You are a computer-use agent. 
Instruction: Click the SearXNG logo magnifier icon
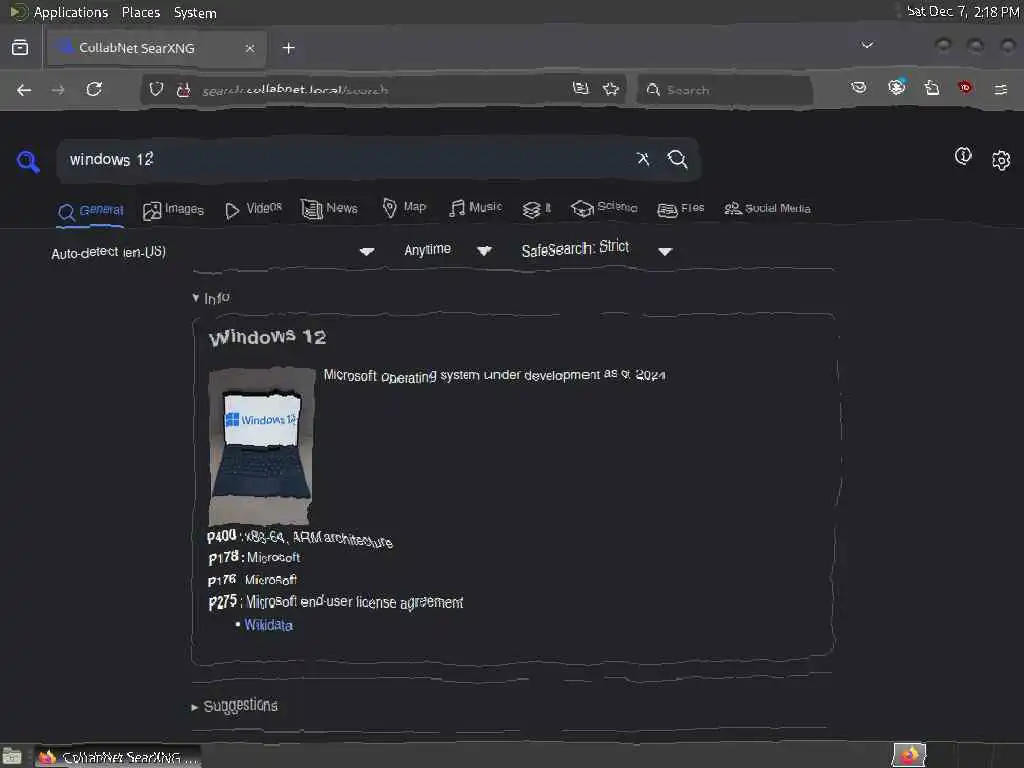tap(28, 161)
